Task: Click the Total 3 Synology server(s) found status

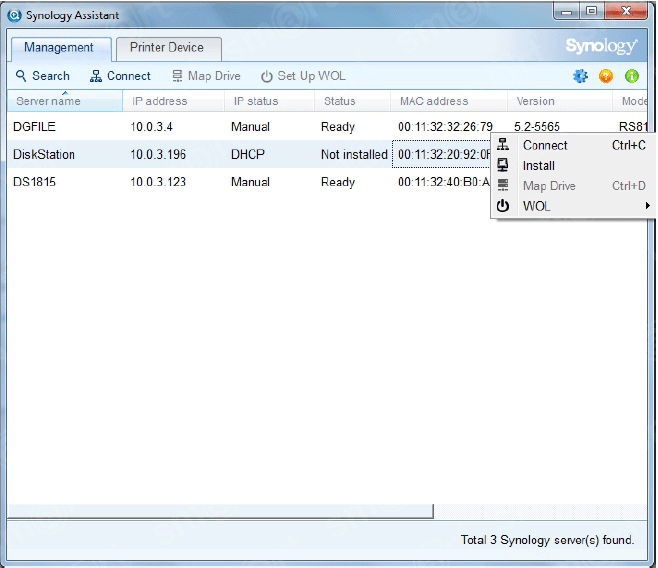Action: click(547, 540)
